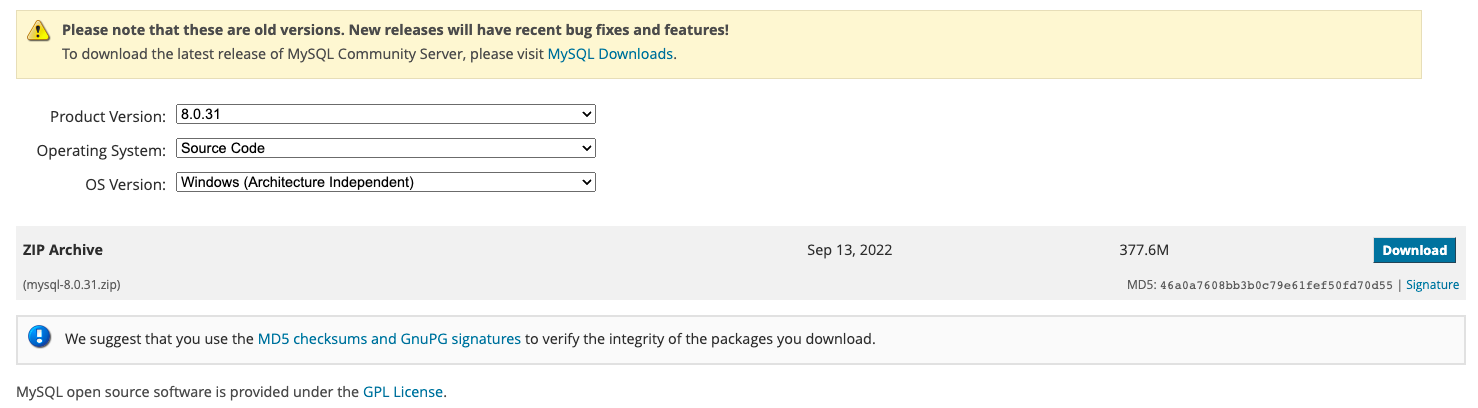Click the mysql-8.0.31.zip filename text
The height and width of the screenshot is (408, 1478).
coord(72,285)
